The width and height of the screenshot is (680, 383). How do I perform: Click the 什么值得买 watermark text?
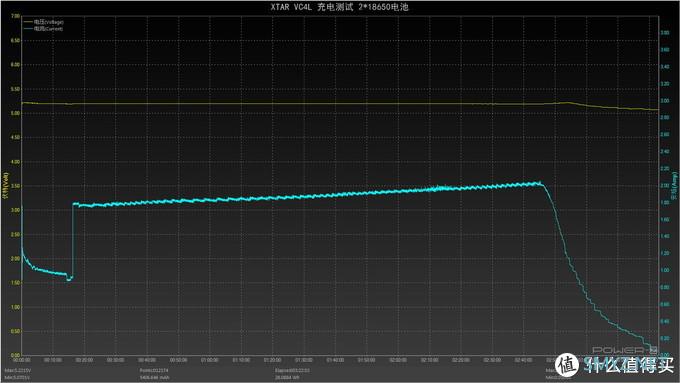(x=629, y=366)
